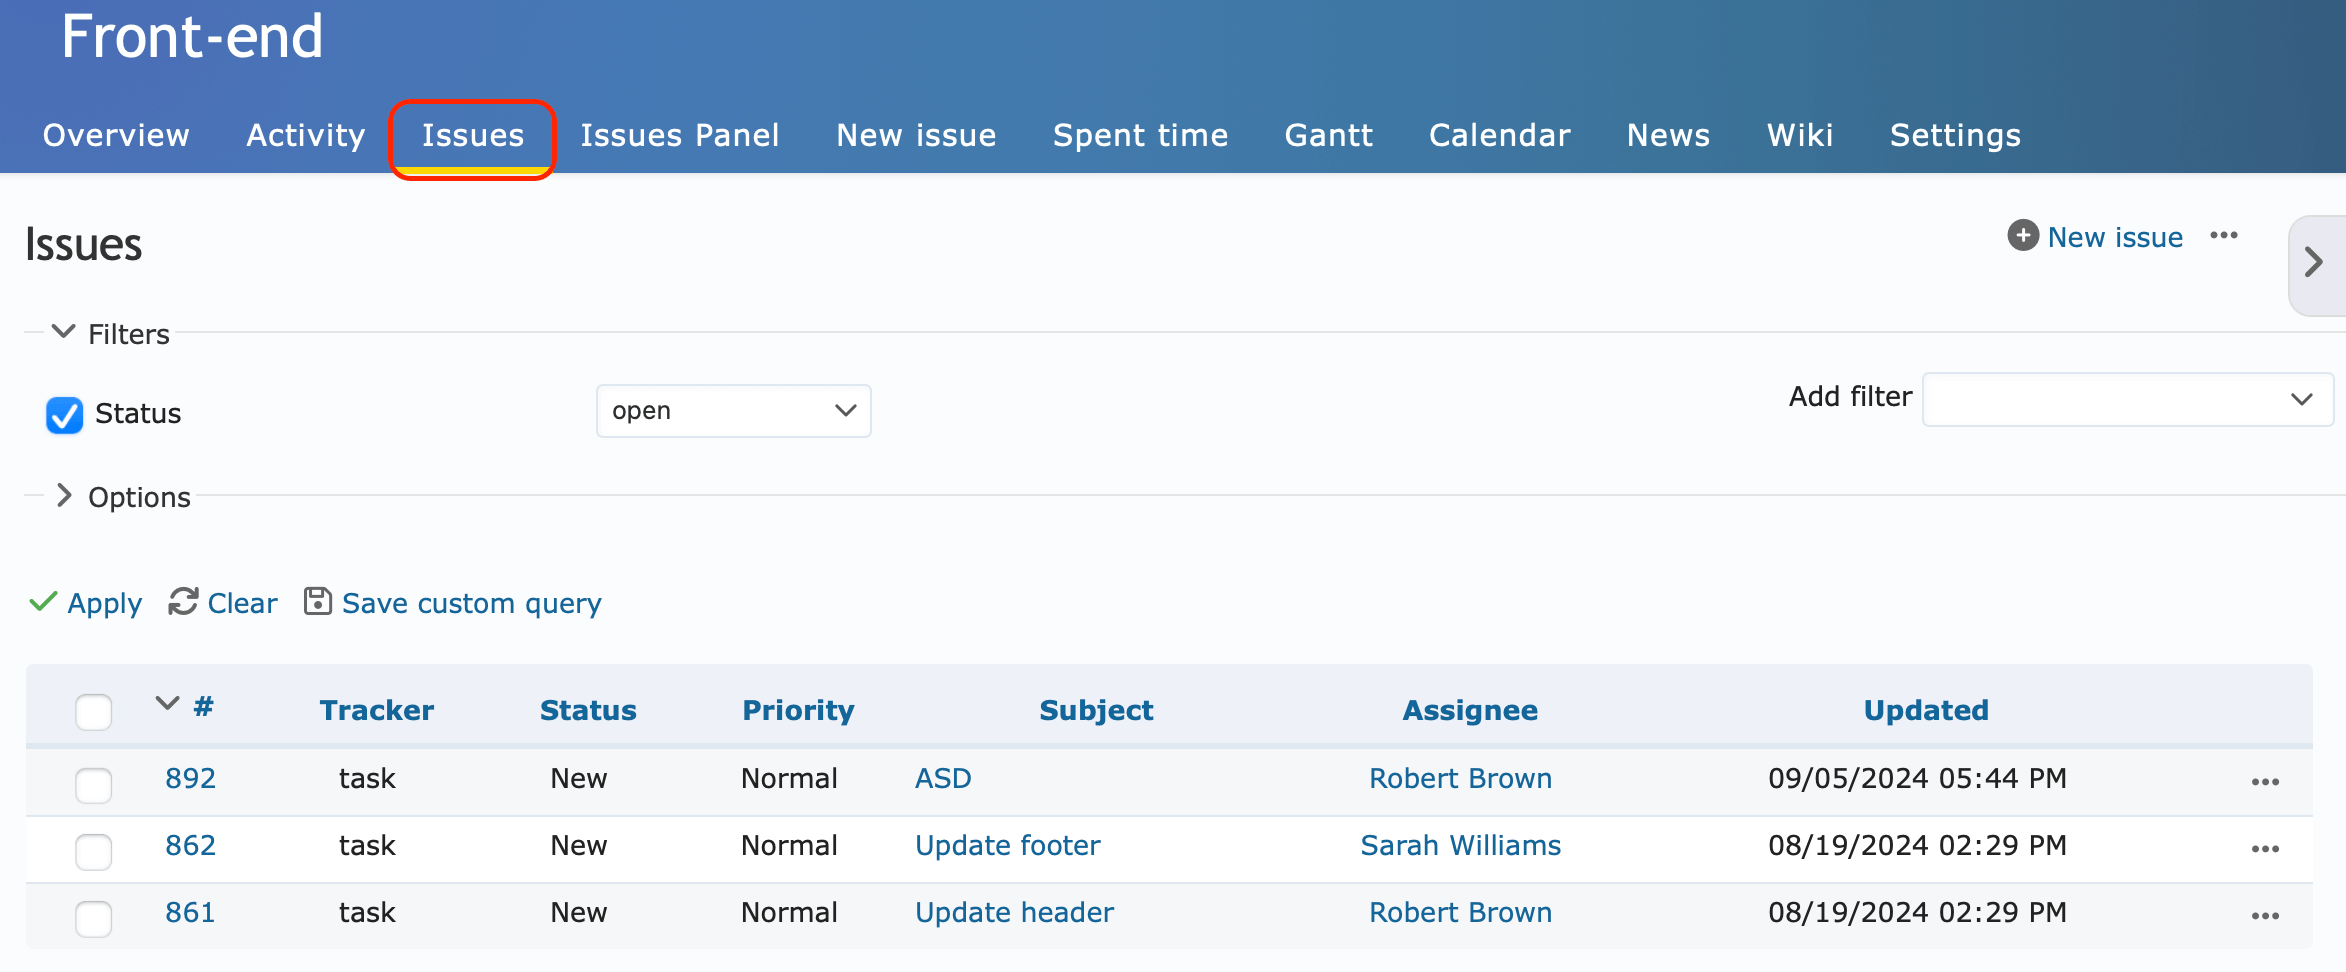Apply the current filters via checkmark icon
Screen dimensions: 2346x972
click(x=43, y=602)
